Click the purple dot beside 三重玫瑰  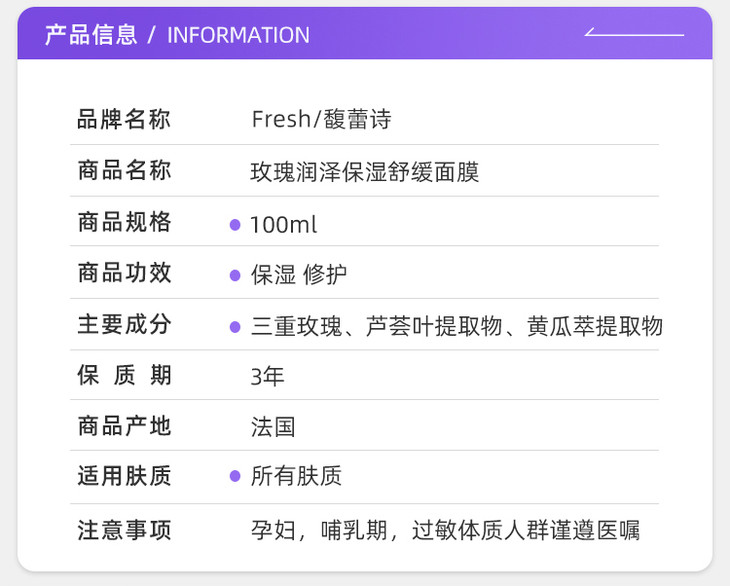(x=235, y=326)
